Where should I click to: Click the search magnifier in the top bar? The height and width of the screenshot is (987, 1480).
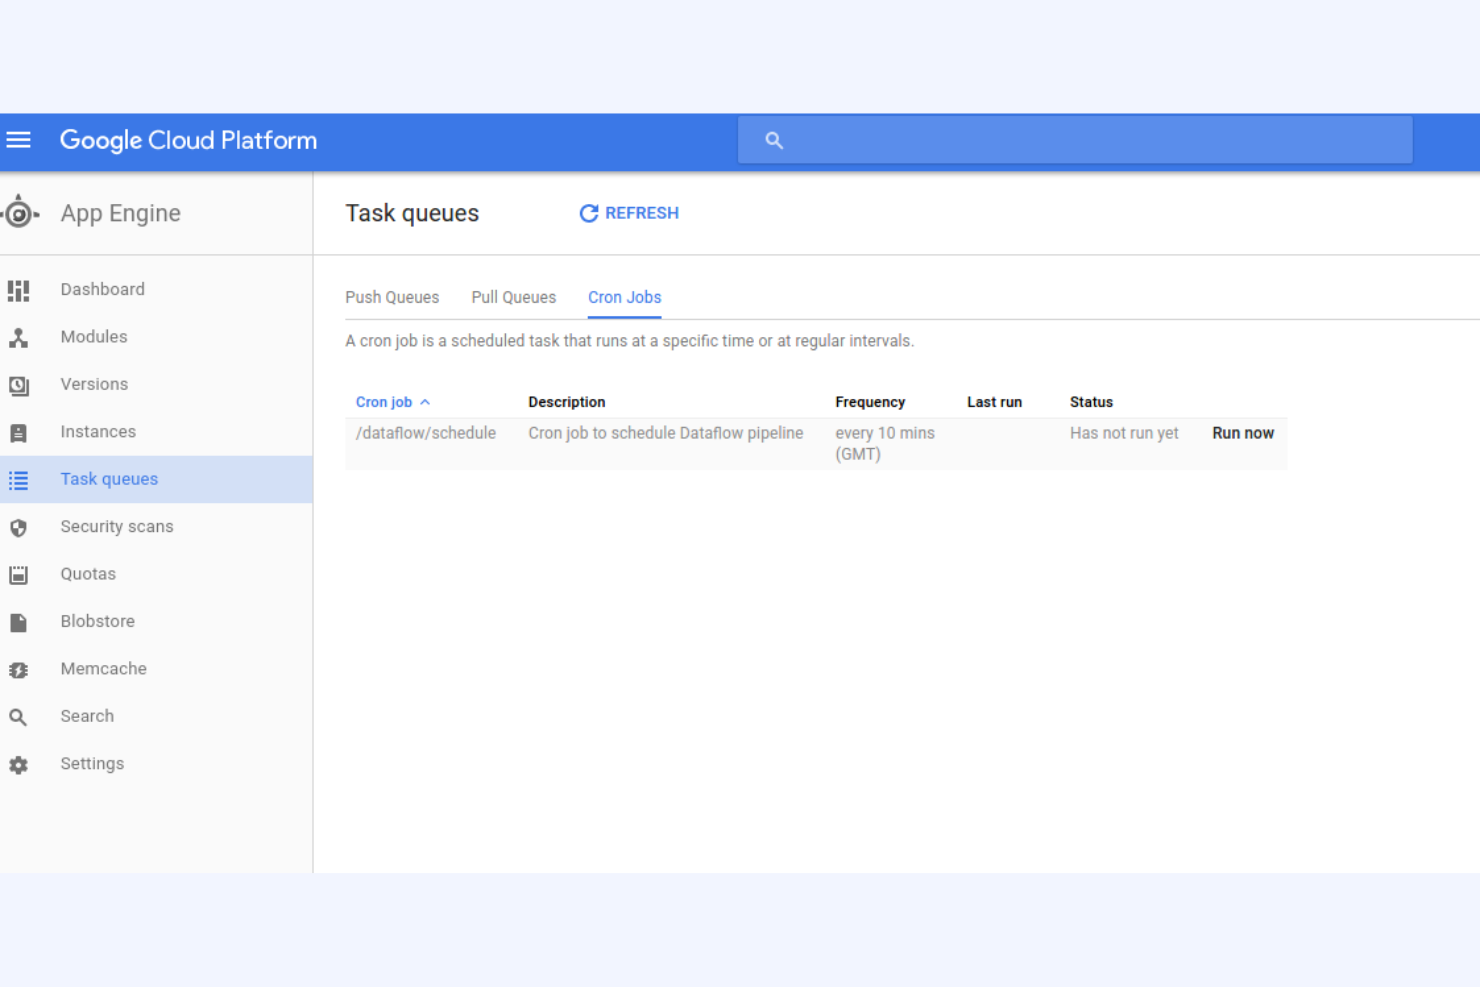pos(774,139)
